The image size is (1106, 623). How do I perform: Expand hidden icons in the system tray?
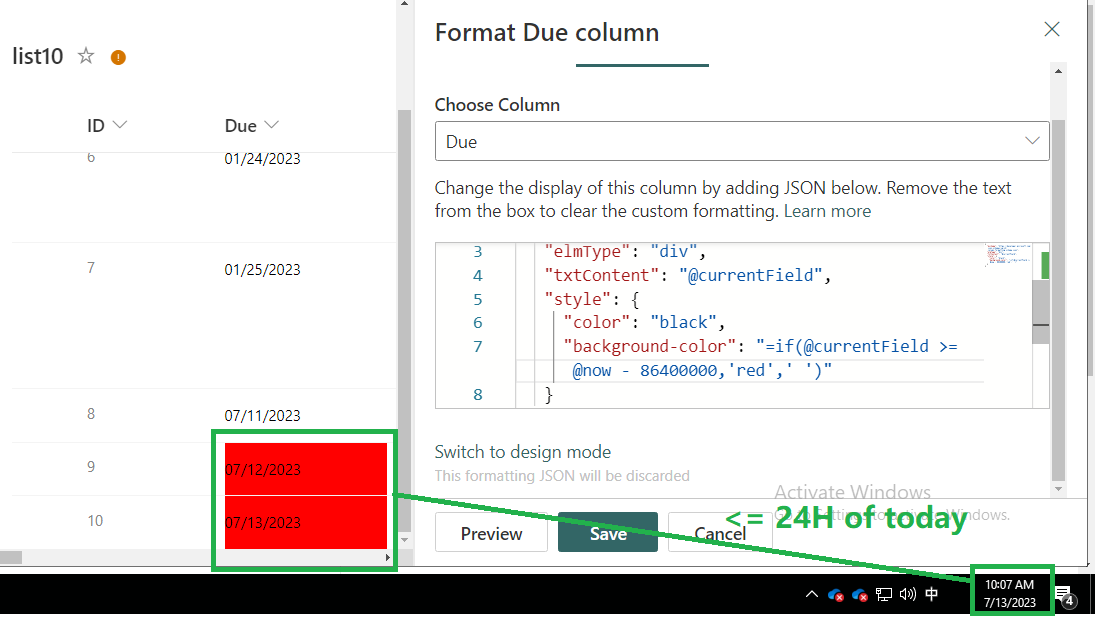point(812,594)
